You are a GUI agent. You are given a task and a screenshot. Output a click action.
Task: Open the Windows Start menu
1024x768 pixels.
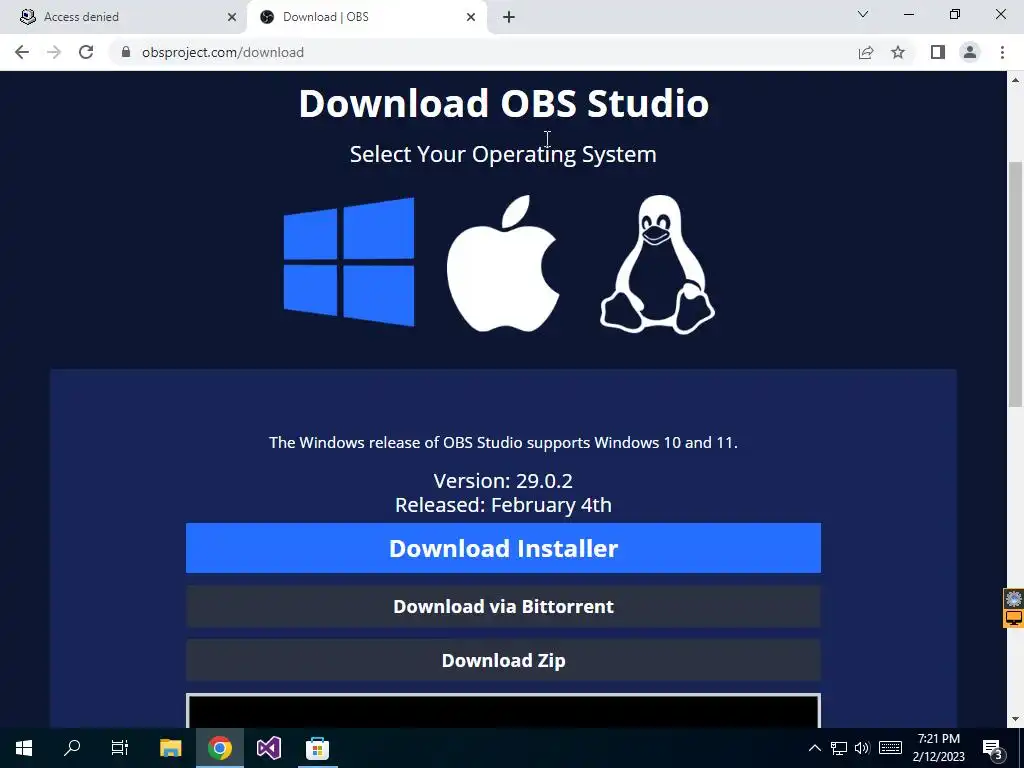click(24, 748)
